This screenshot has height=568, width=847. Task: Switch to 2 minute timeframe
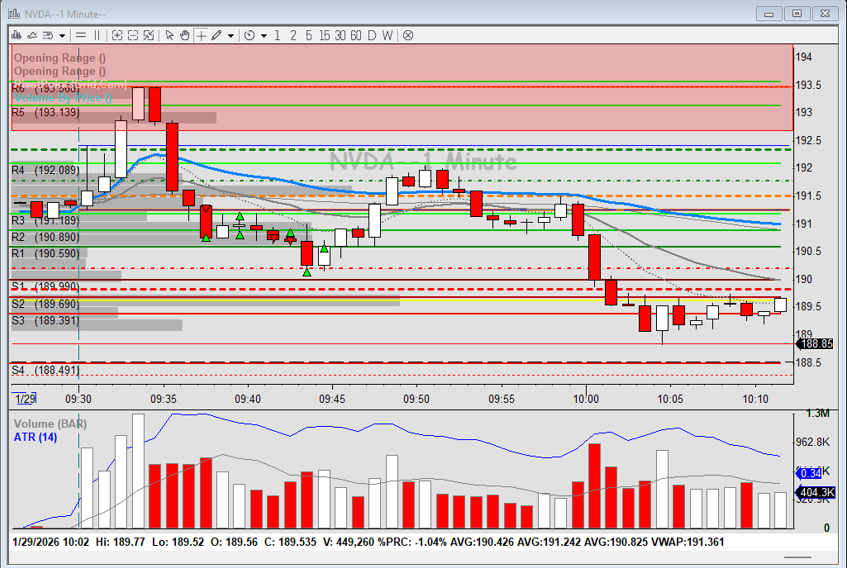point(293,36)
